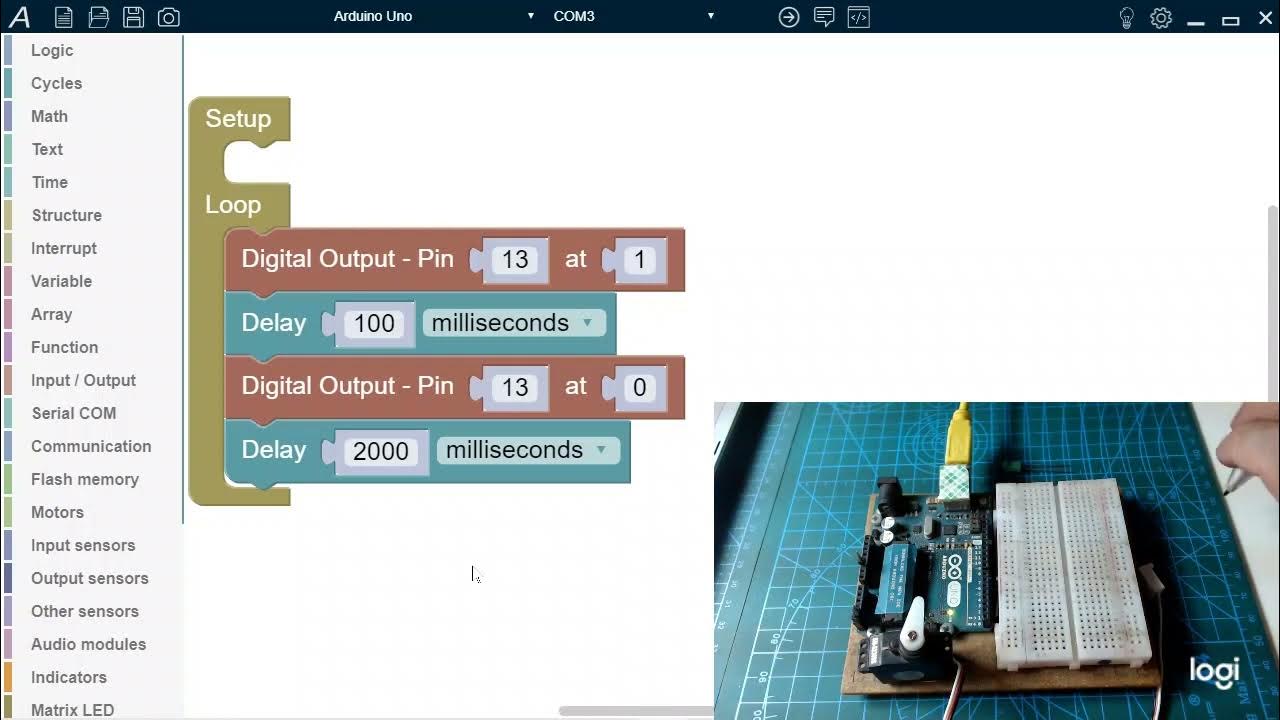Click the workspace horizontal scrollbar

pos(636,711)
